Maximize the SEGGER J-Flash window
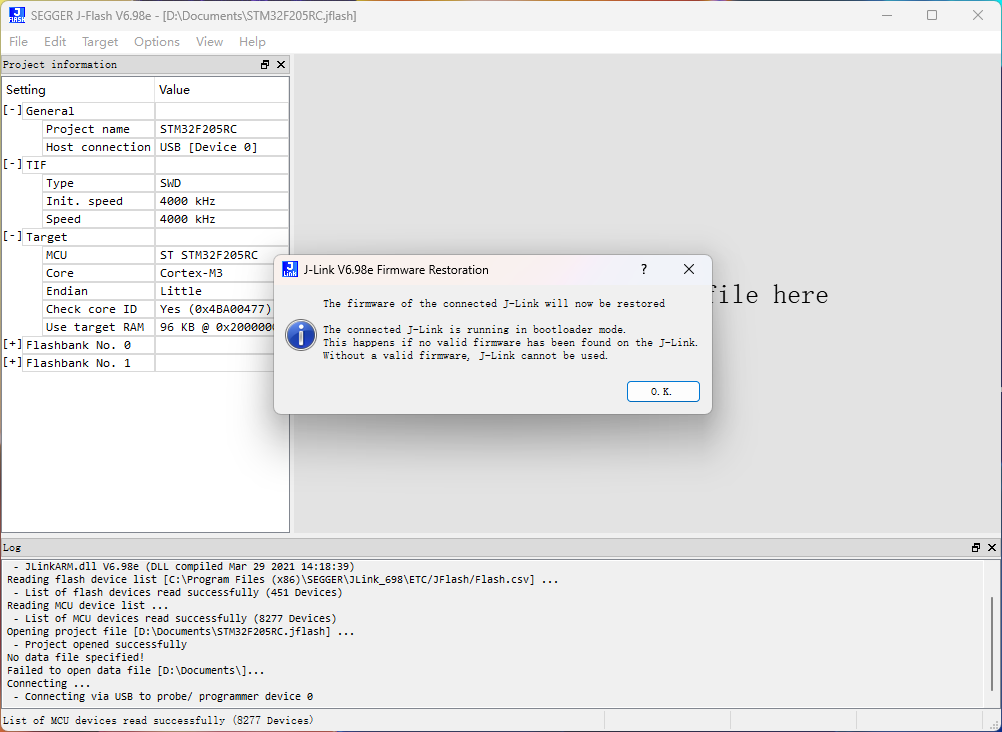The image size is (1002, 732). pos(932,15)
